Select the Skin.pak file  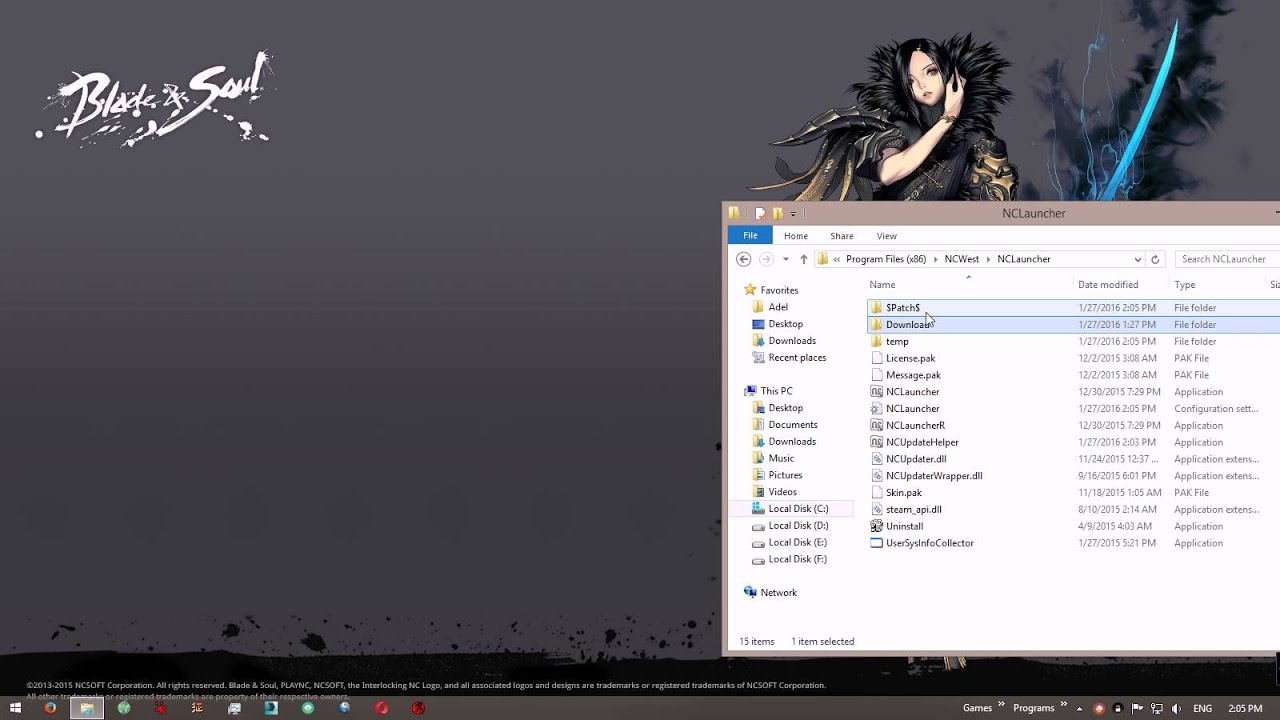[x=903, y=492]
